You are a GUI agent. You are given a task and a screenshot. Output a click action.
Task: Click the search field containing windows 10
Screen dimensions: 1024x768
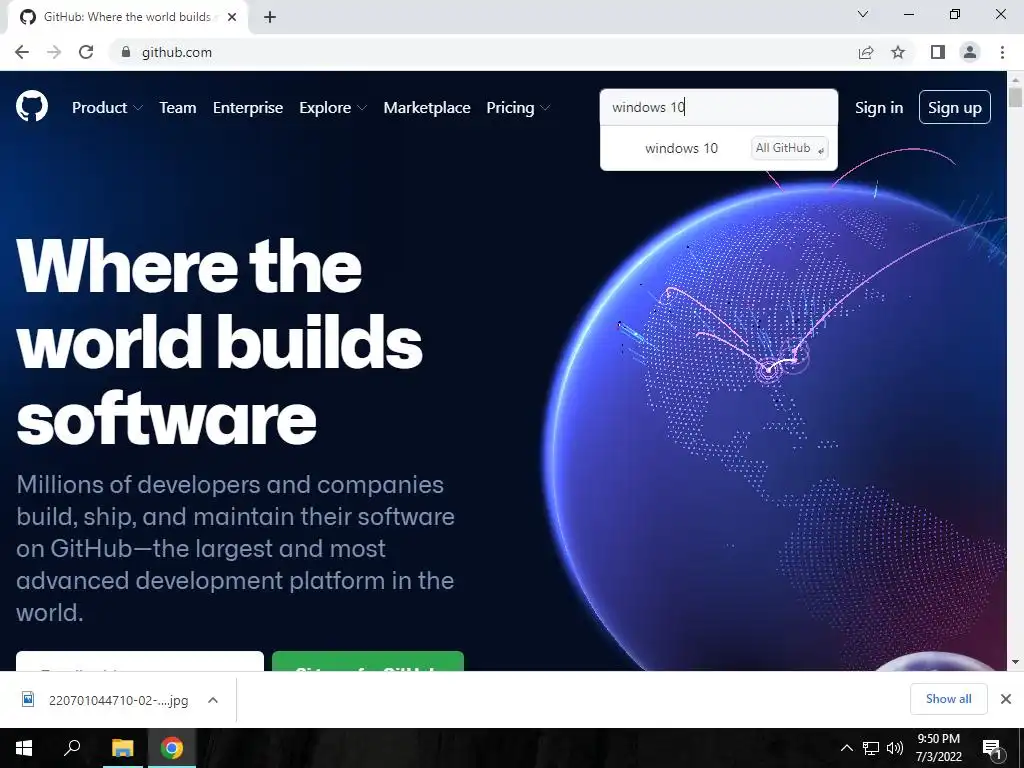718,107
